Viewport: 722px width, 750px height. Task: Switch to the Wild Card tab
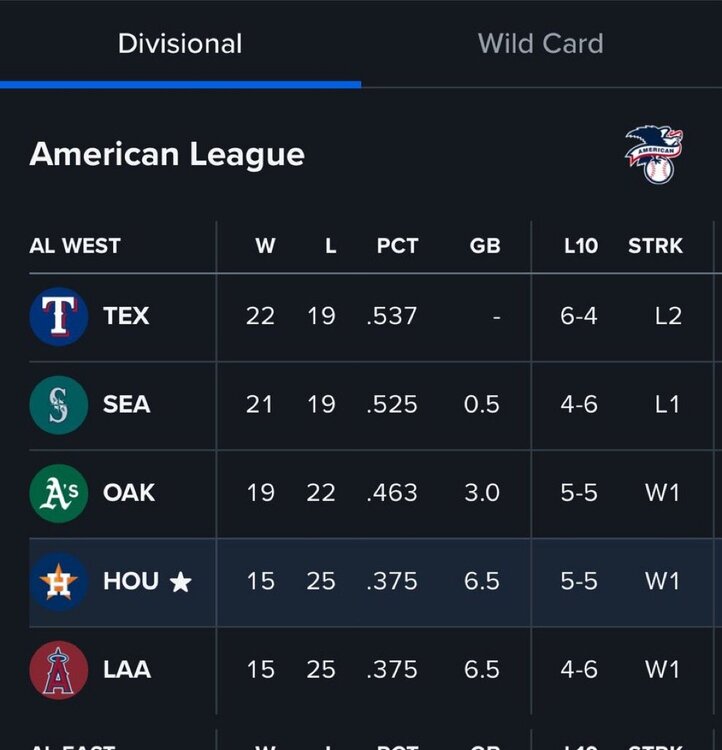coord(540,44)
